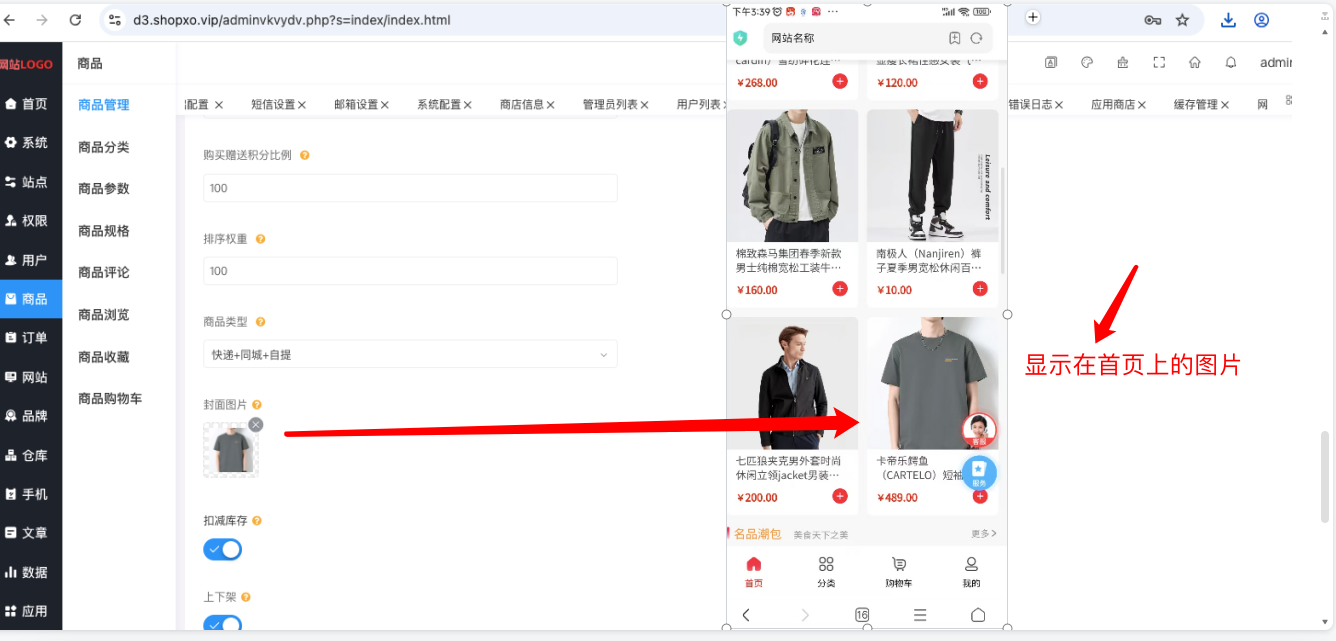Open 商品分类 in the submenu
The height and width of the screenshot is (641, 1336).
click(x=104, y=147)
